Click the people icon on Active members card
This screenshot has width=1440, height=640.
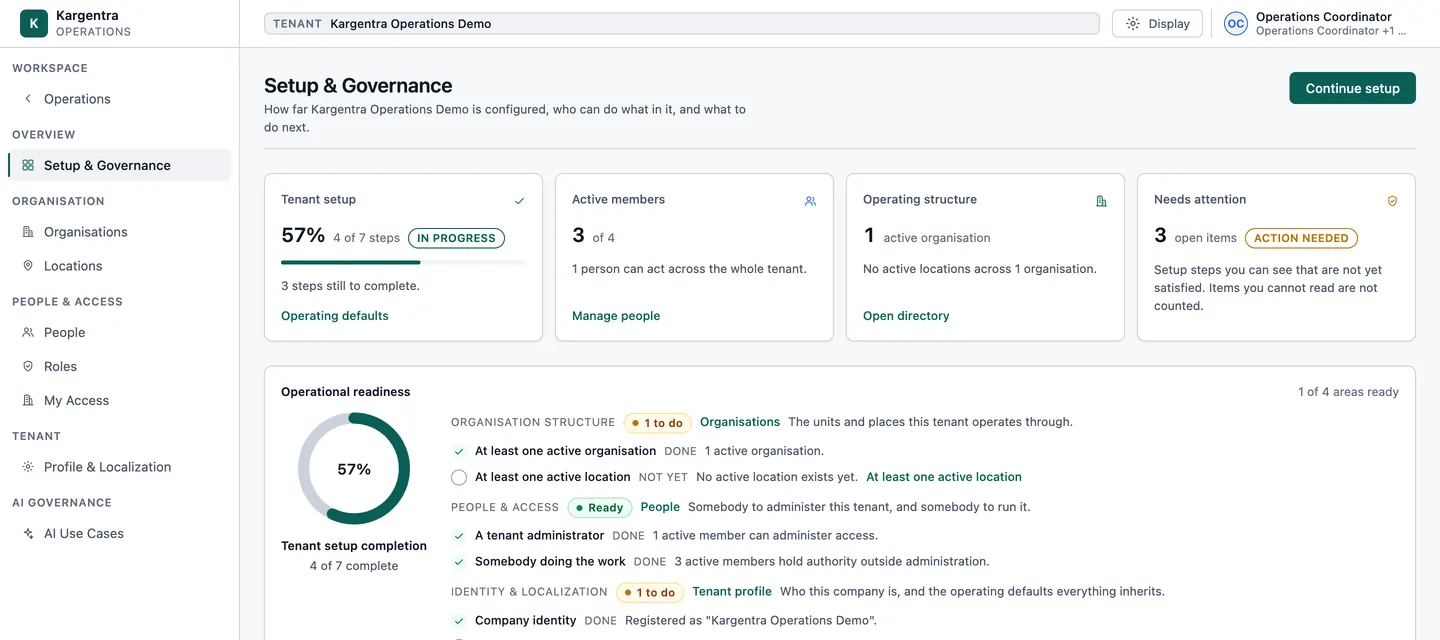click(x=810, y=201)
